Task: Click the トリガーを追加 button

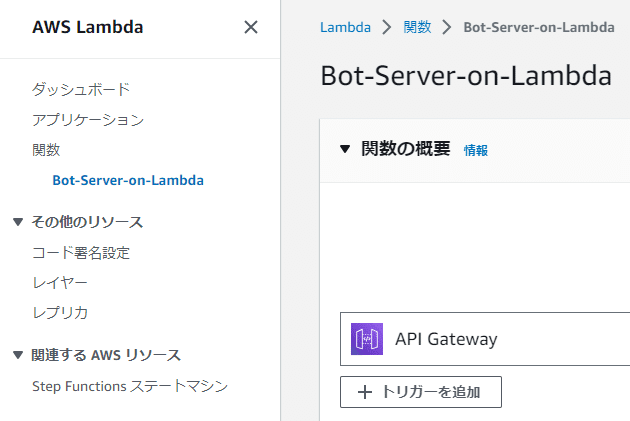Action: (x=421, y=392)
